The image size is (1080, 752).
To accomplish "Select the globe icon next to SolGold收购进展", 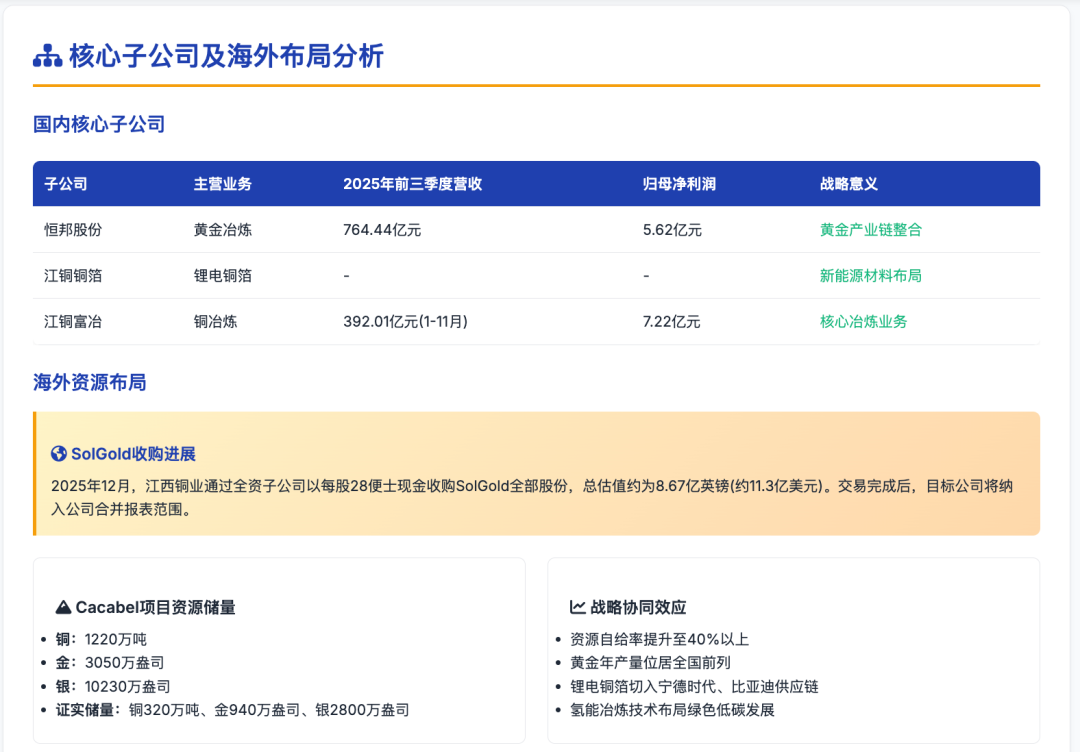I will pos(59,453).
